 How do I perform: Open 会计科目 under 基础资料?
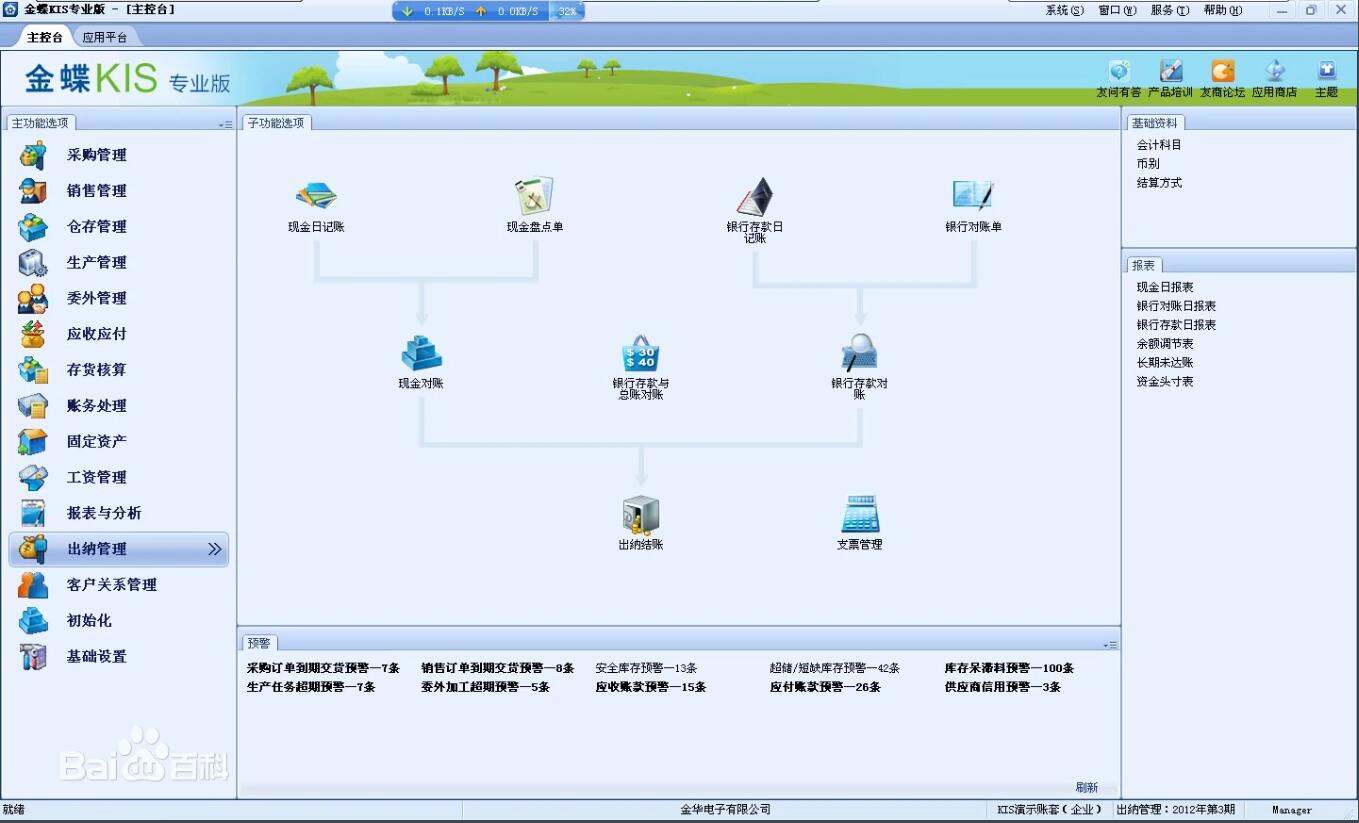(1159, 145)
